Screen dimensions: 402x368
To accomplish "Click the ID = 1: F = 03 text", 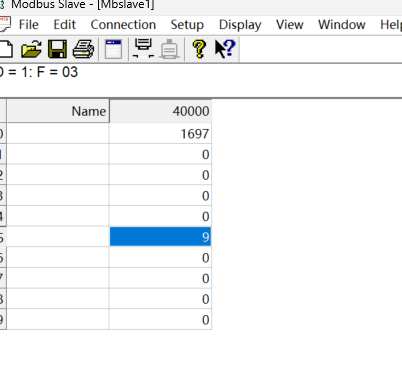I will tap(38, 72).
